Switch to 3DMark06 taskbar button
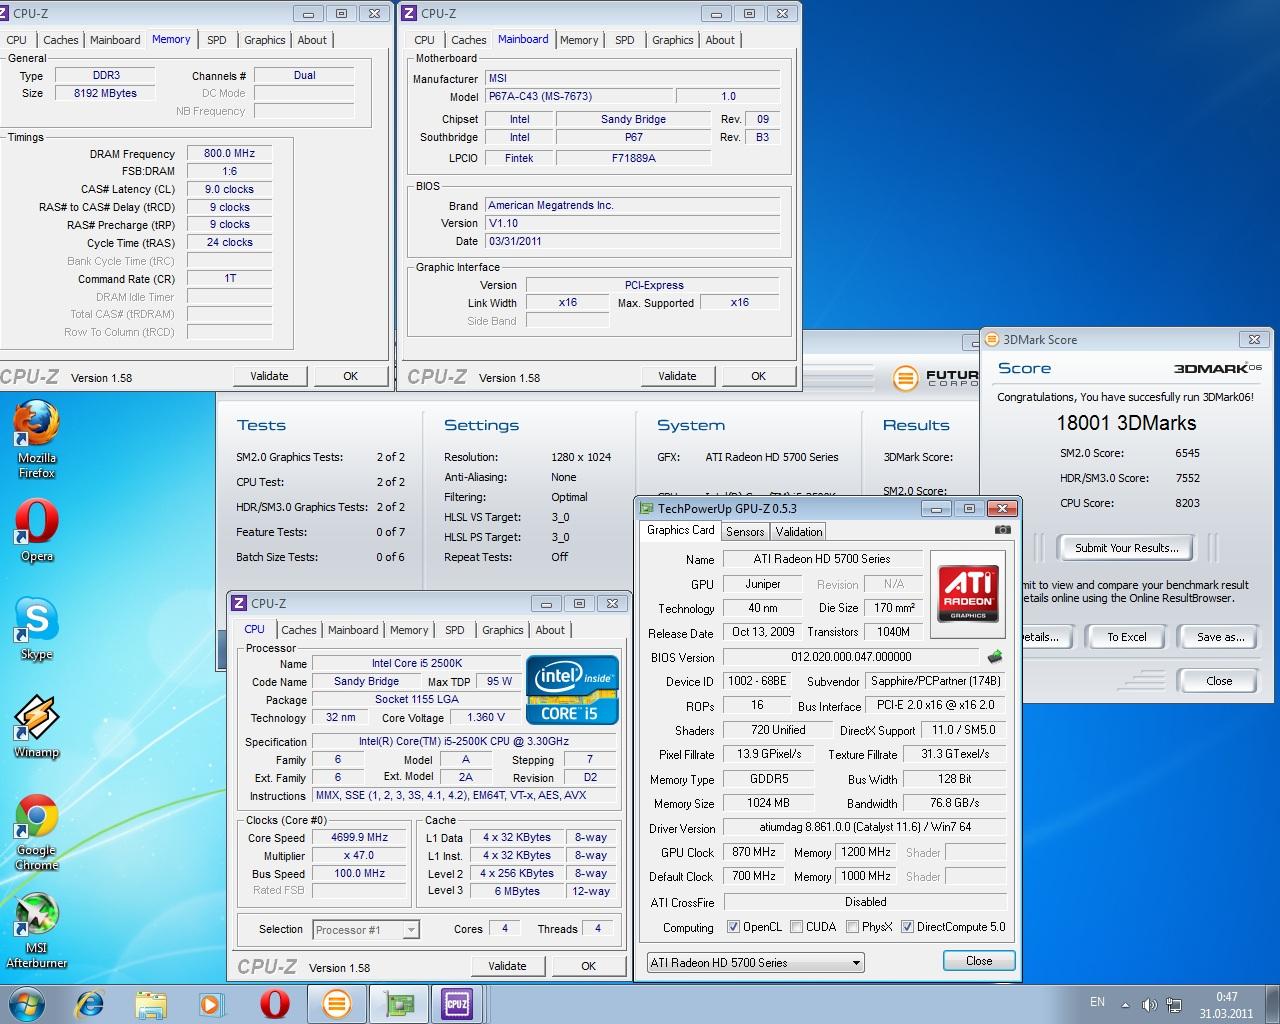Image resolution: width=1280 pixels, height=1024 pixels. pos(336,1004)
